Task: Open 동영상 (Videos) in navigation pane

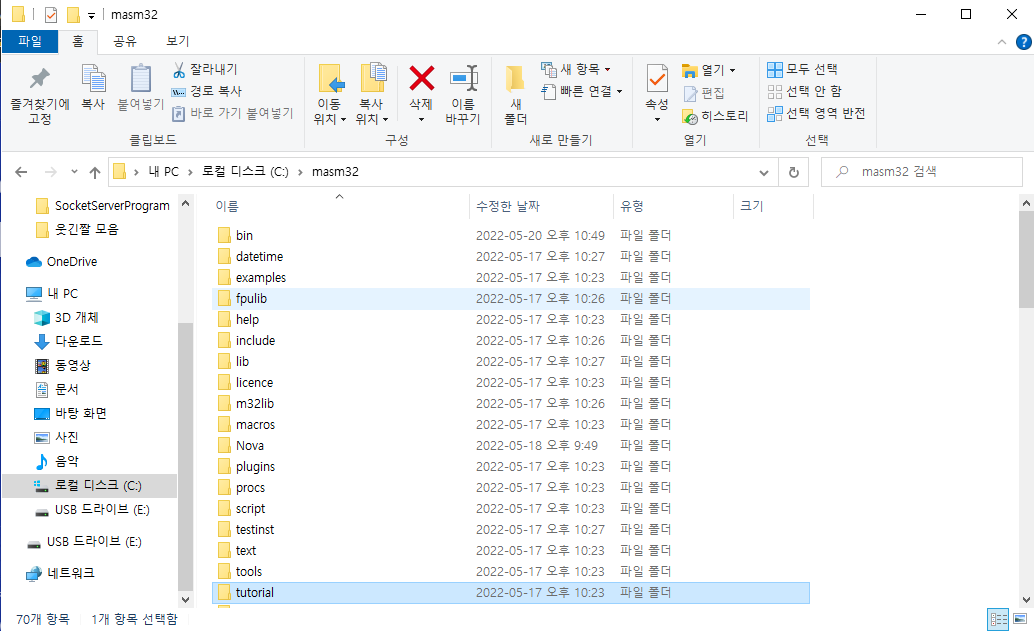Action: point(63,365)
